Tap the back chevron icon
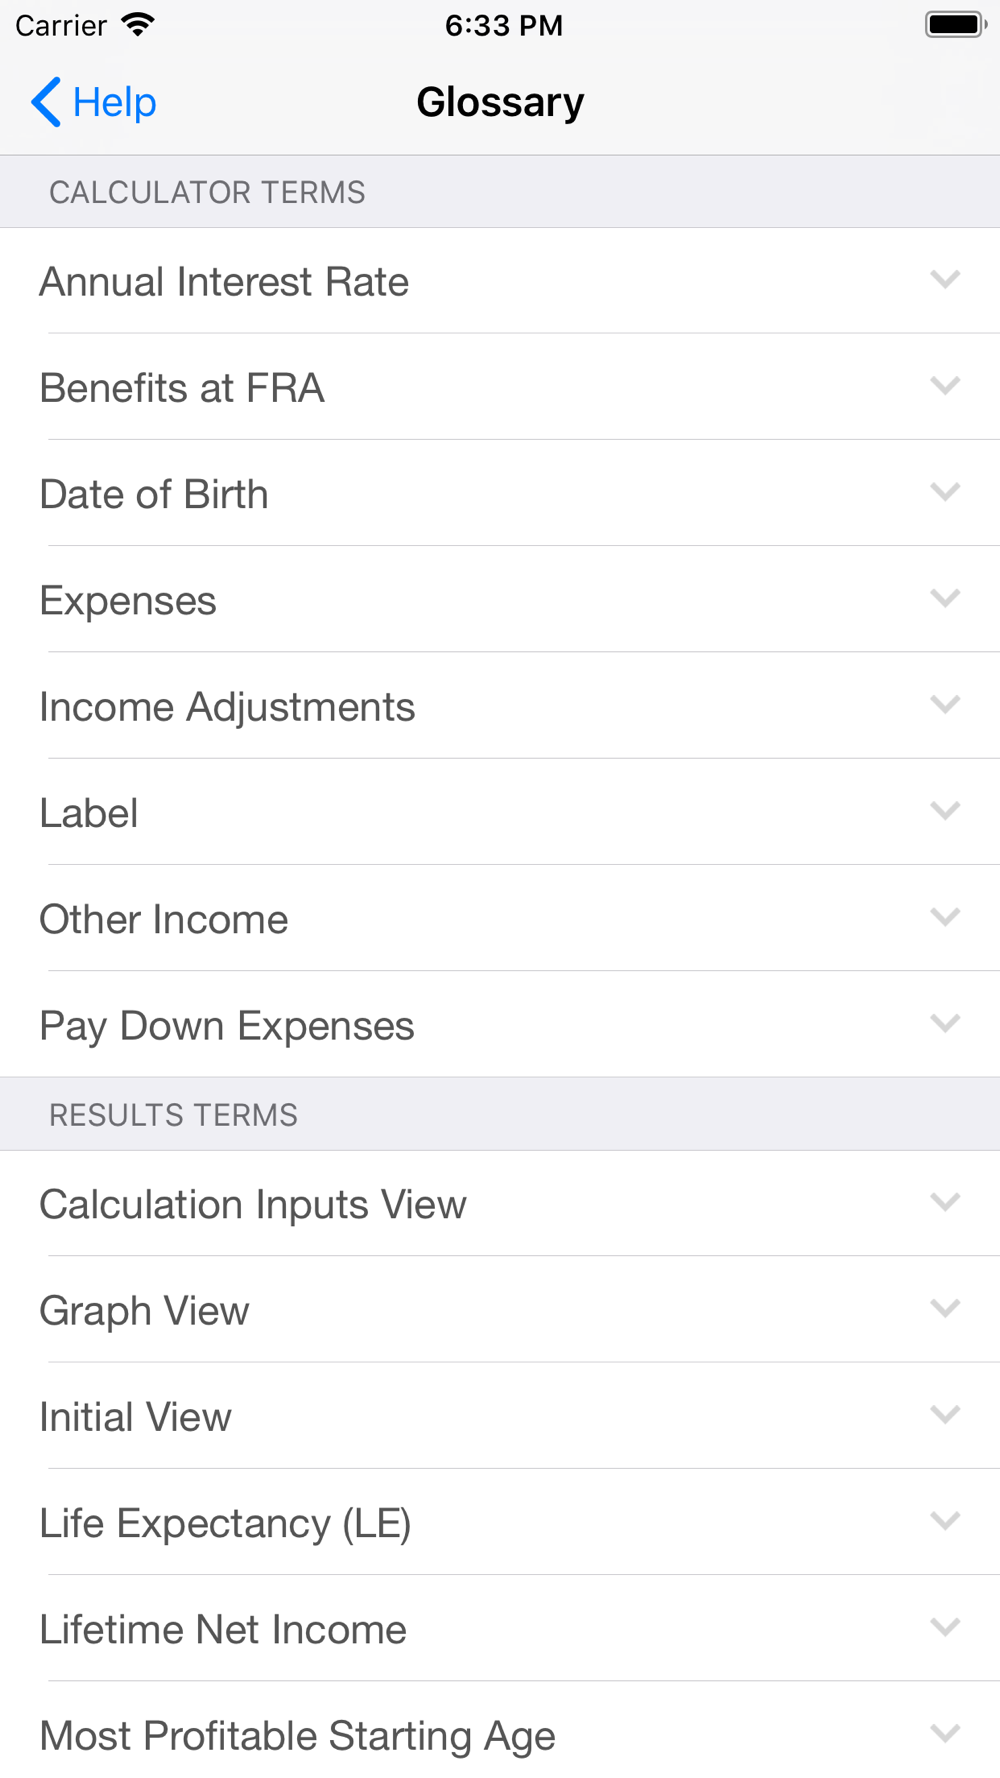The width and height of the screenshot is (1000, 1778). pos(45,102)
